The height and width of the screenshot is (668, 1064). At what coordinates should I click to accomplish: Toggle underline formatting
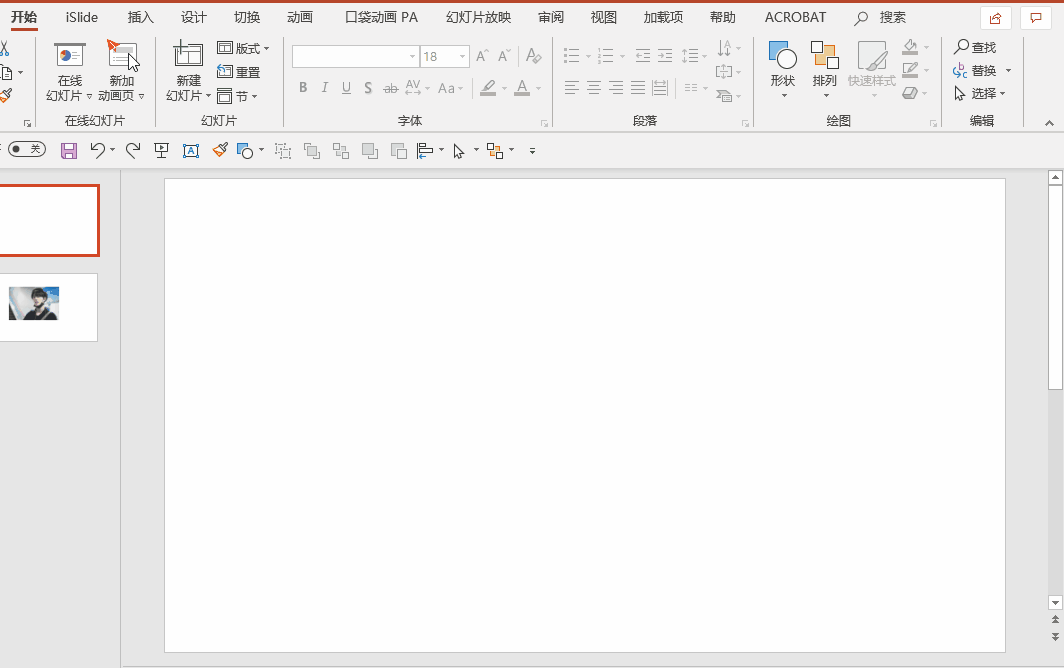pos(346,88)
